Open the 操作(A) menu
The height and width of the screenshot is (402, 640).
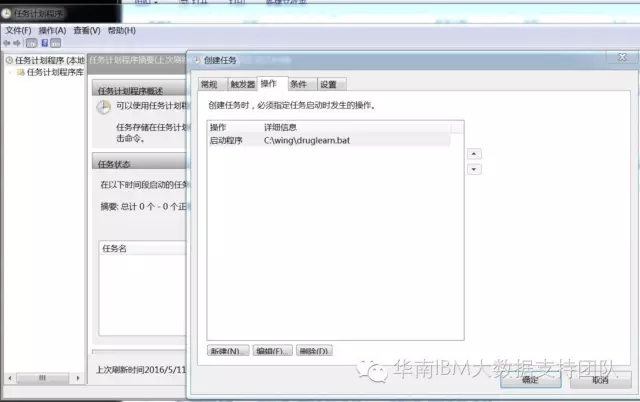pyautogui.click(x=52, y=31)
